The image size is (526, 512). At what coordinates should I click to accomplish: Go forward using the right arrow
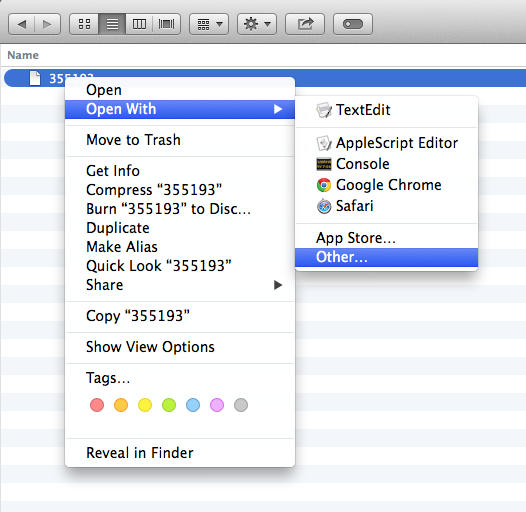(x=47, y=24)
